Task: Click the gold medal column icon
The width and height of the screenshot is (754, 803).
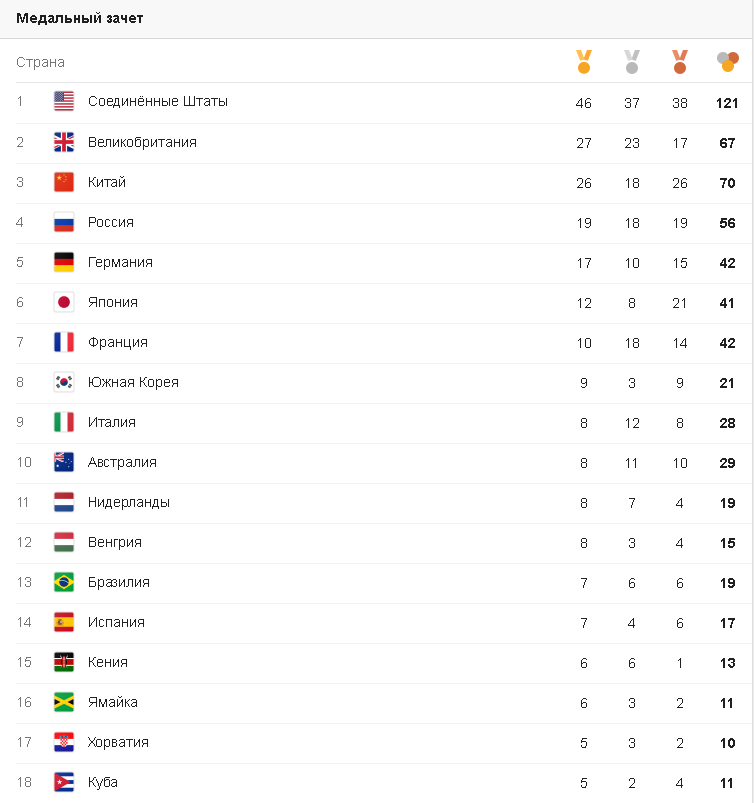Action: [584, 62]
